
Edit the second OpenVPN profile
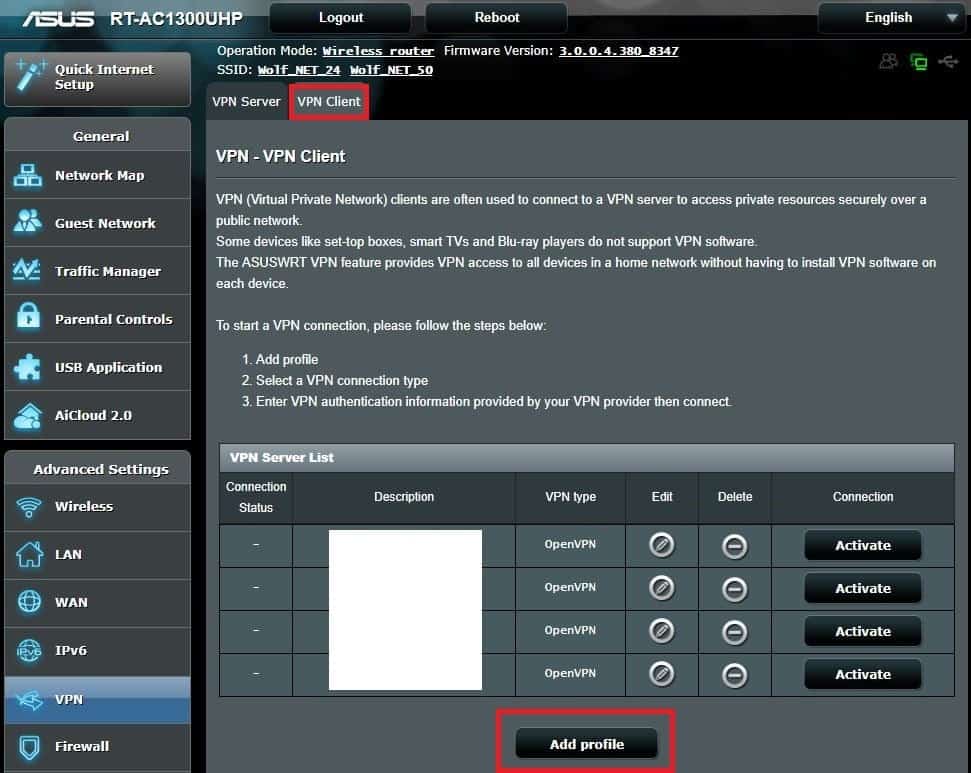click(x=661, y=588)
